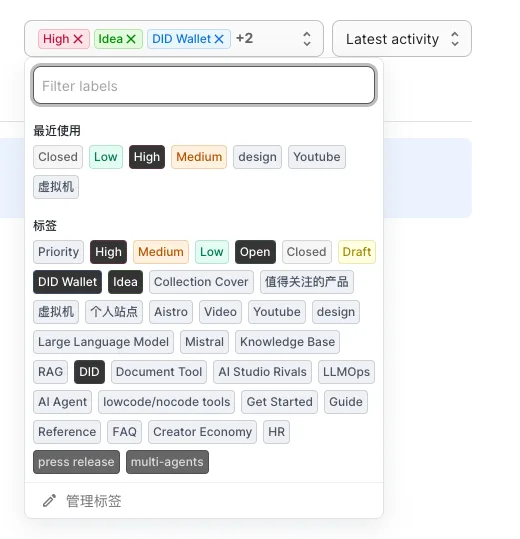Deselect the Idea label in the 标签 list
The image size is (520, 539).
pos(125,282)
